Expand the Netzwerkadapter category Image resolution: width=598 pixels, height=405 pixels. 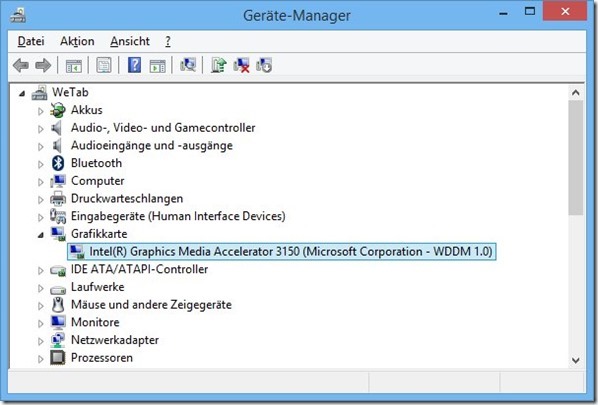[41, 341]
